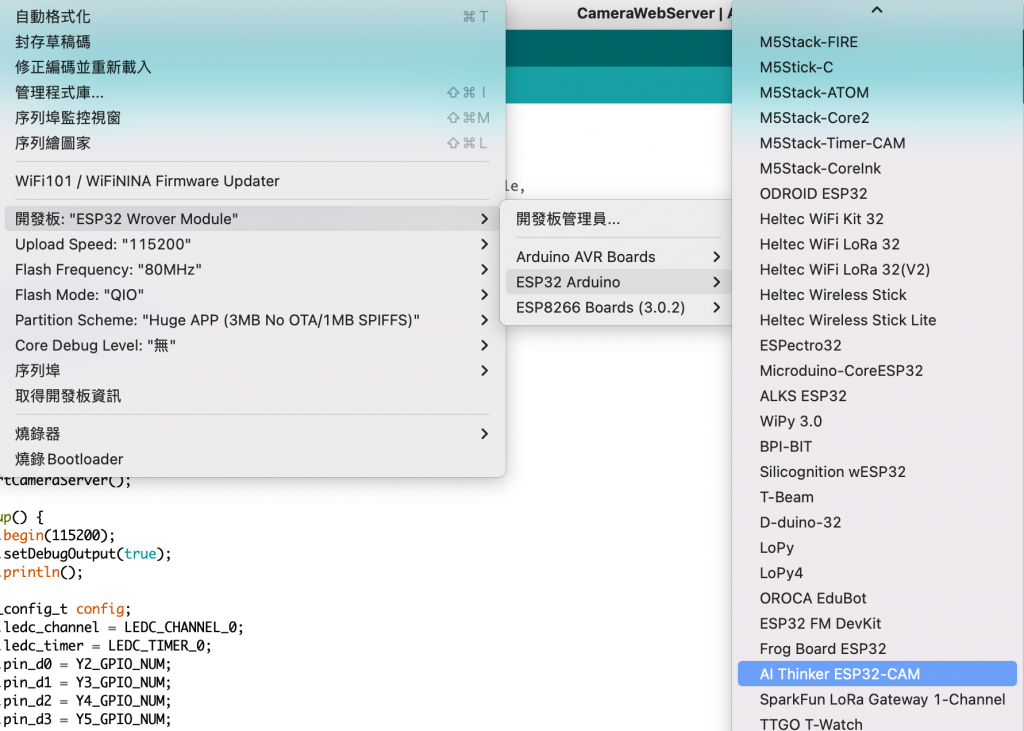Select BPI-BIT board

coord(877,447)
